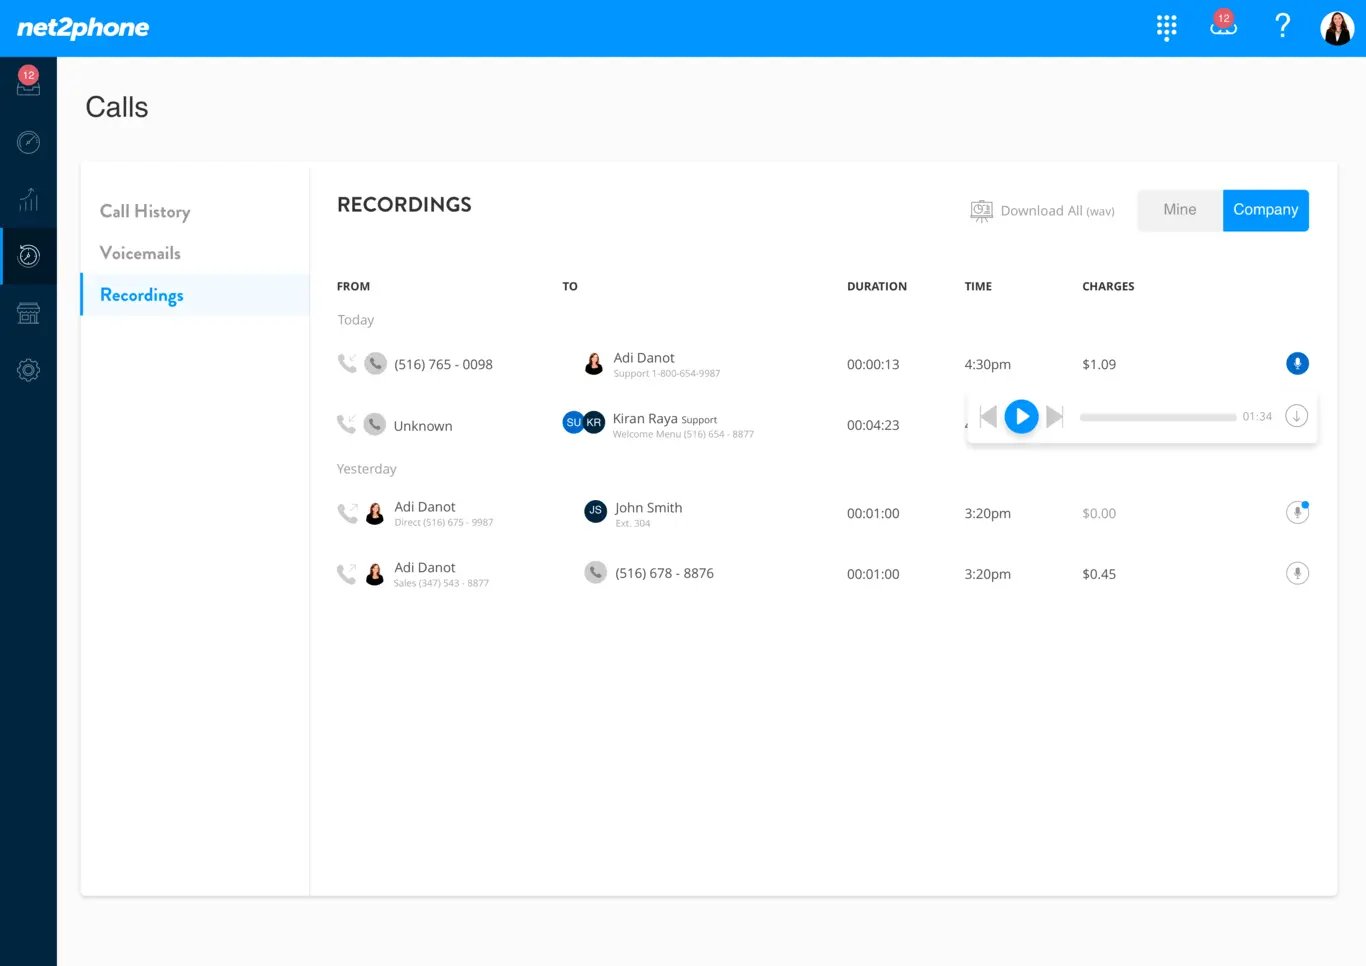The image size is (1366, 966).
Task: Open Call History section
Action: tap(145, 211)
